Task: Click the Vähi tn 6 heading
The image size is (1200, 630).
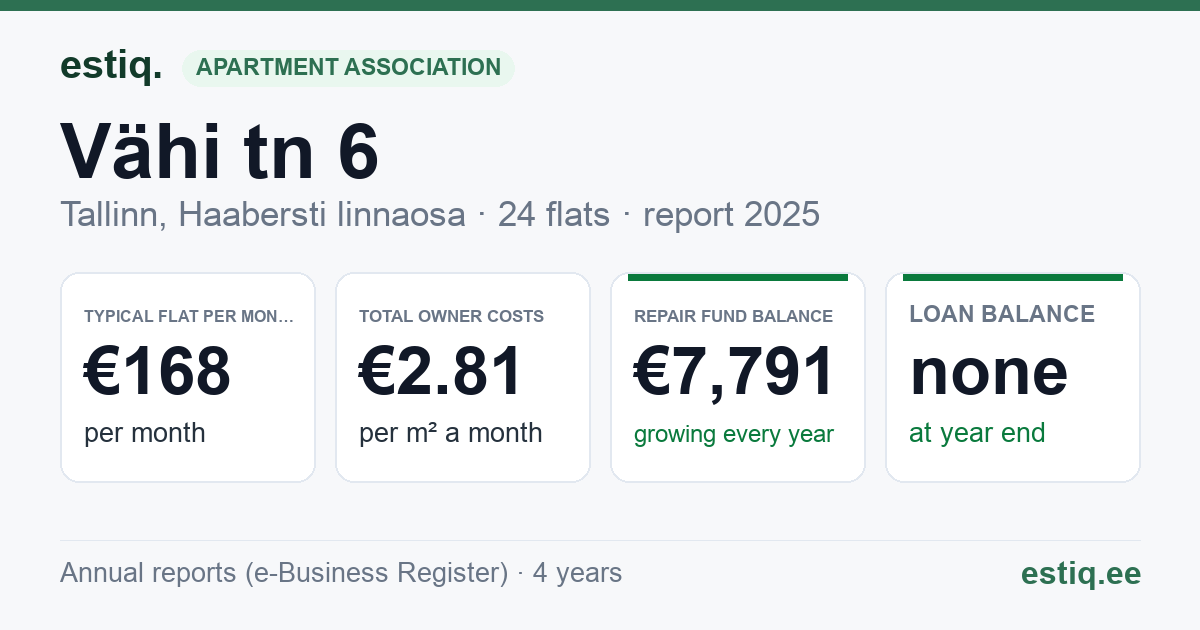Action: click(x=220, y=152)
